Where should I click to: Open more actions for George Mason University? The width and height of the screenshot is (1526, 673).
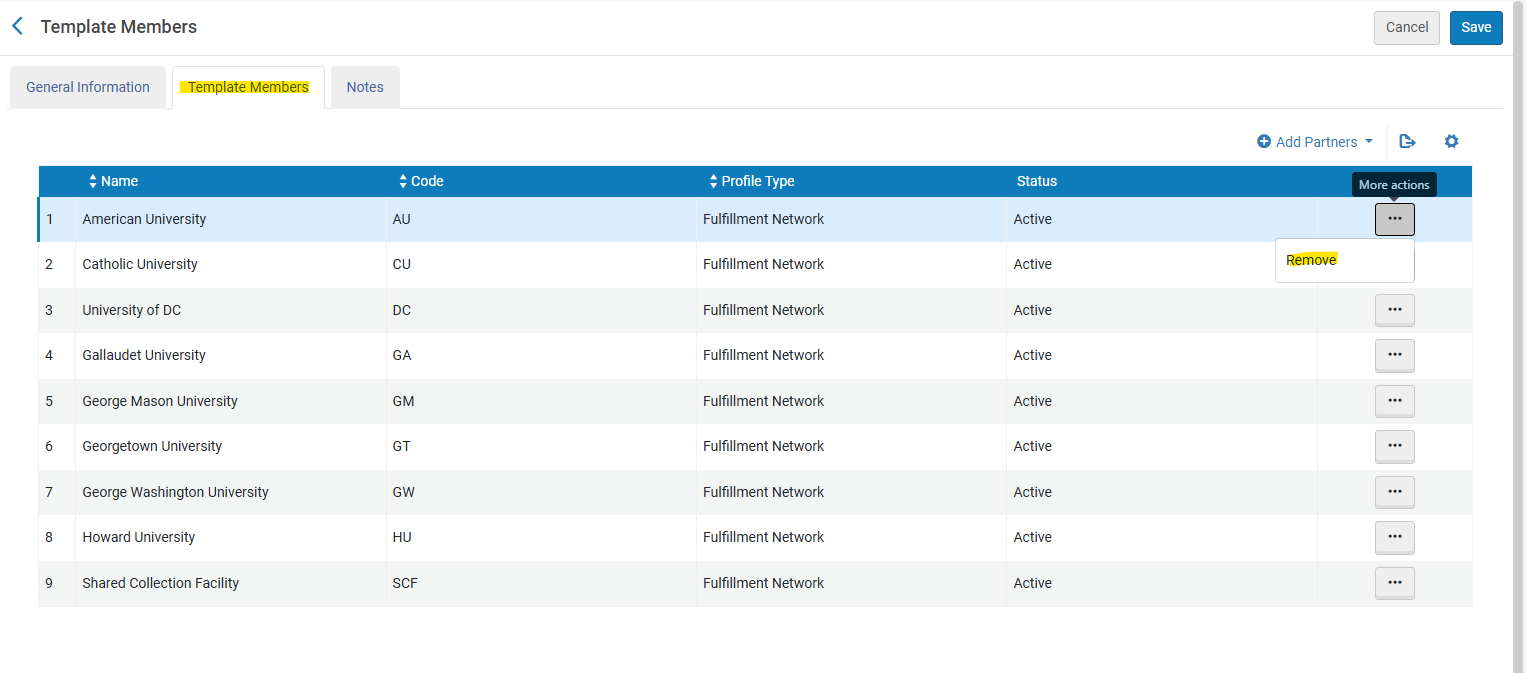click(x=1394, y=401)
